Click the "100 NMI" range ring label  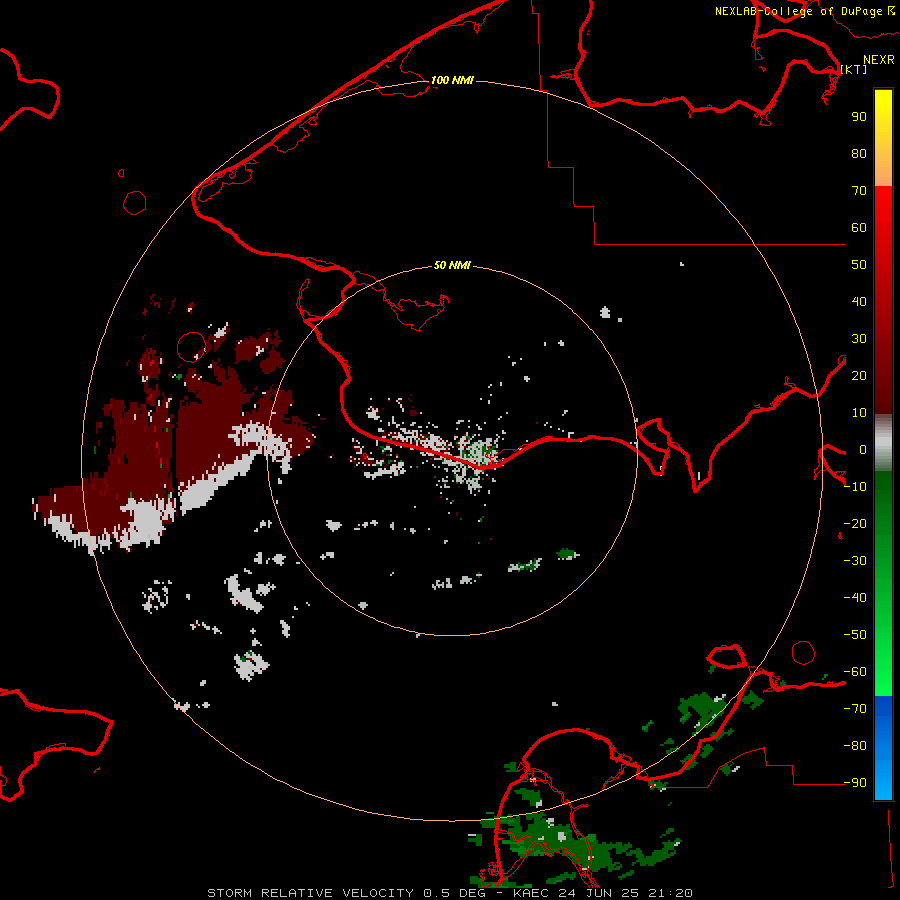452,80
